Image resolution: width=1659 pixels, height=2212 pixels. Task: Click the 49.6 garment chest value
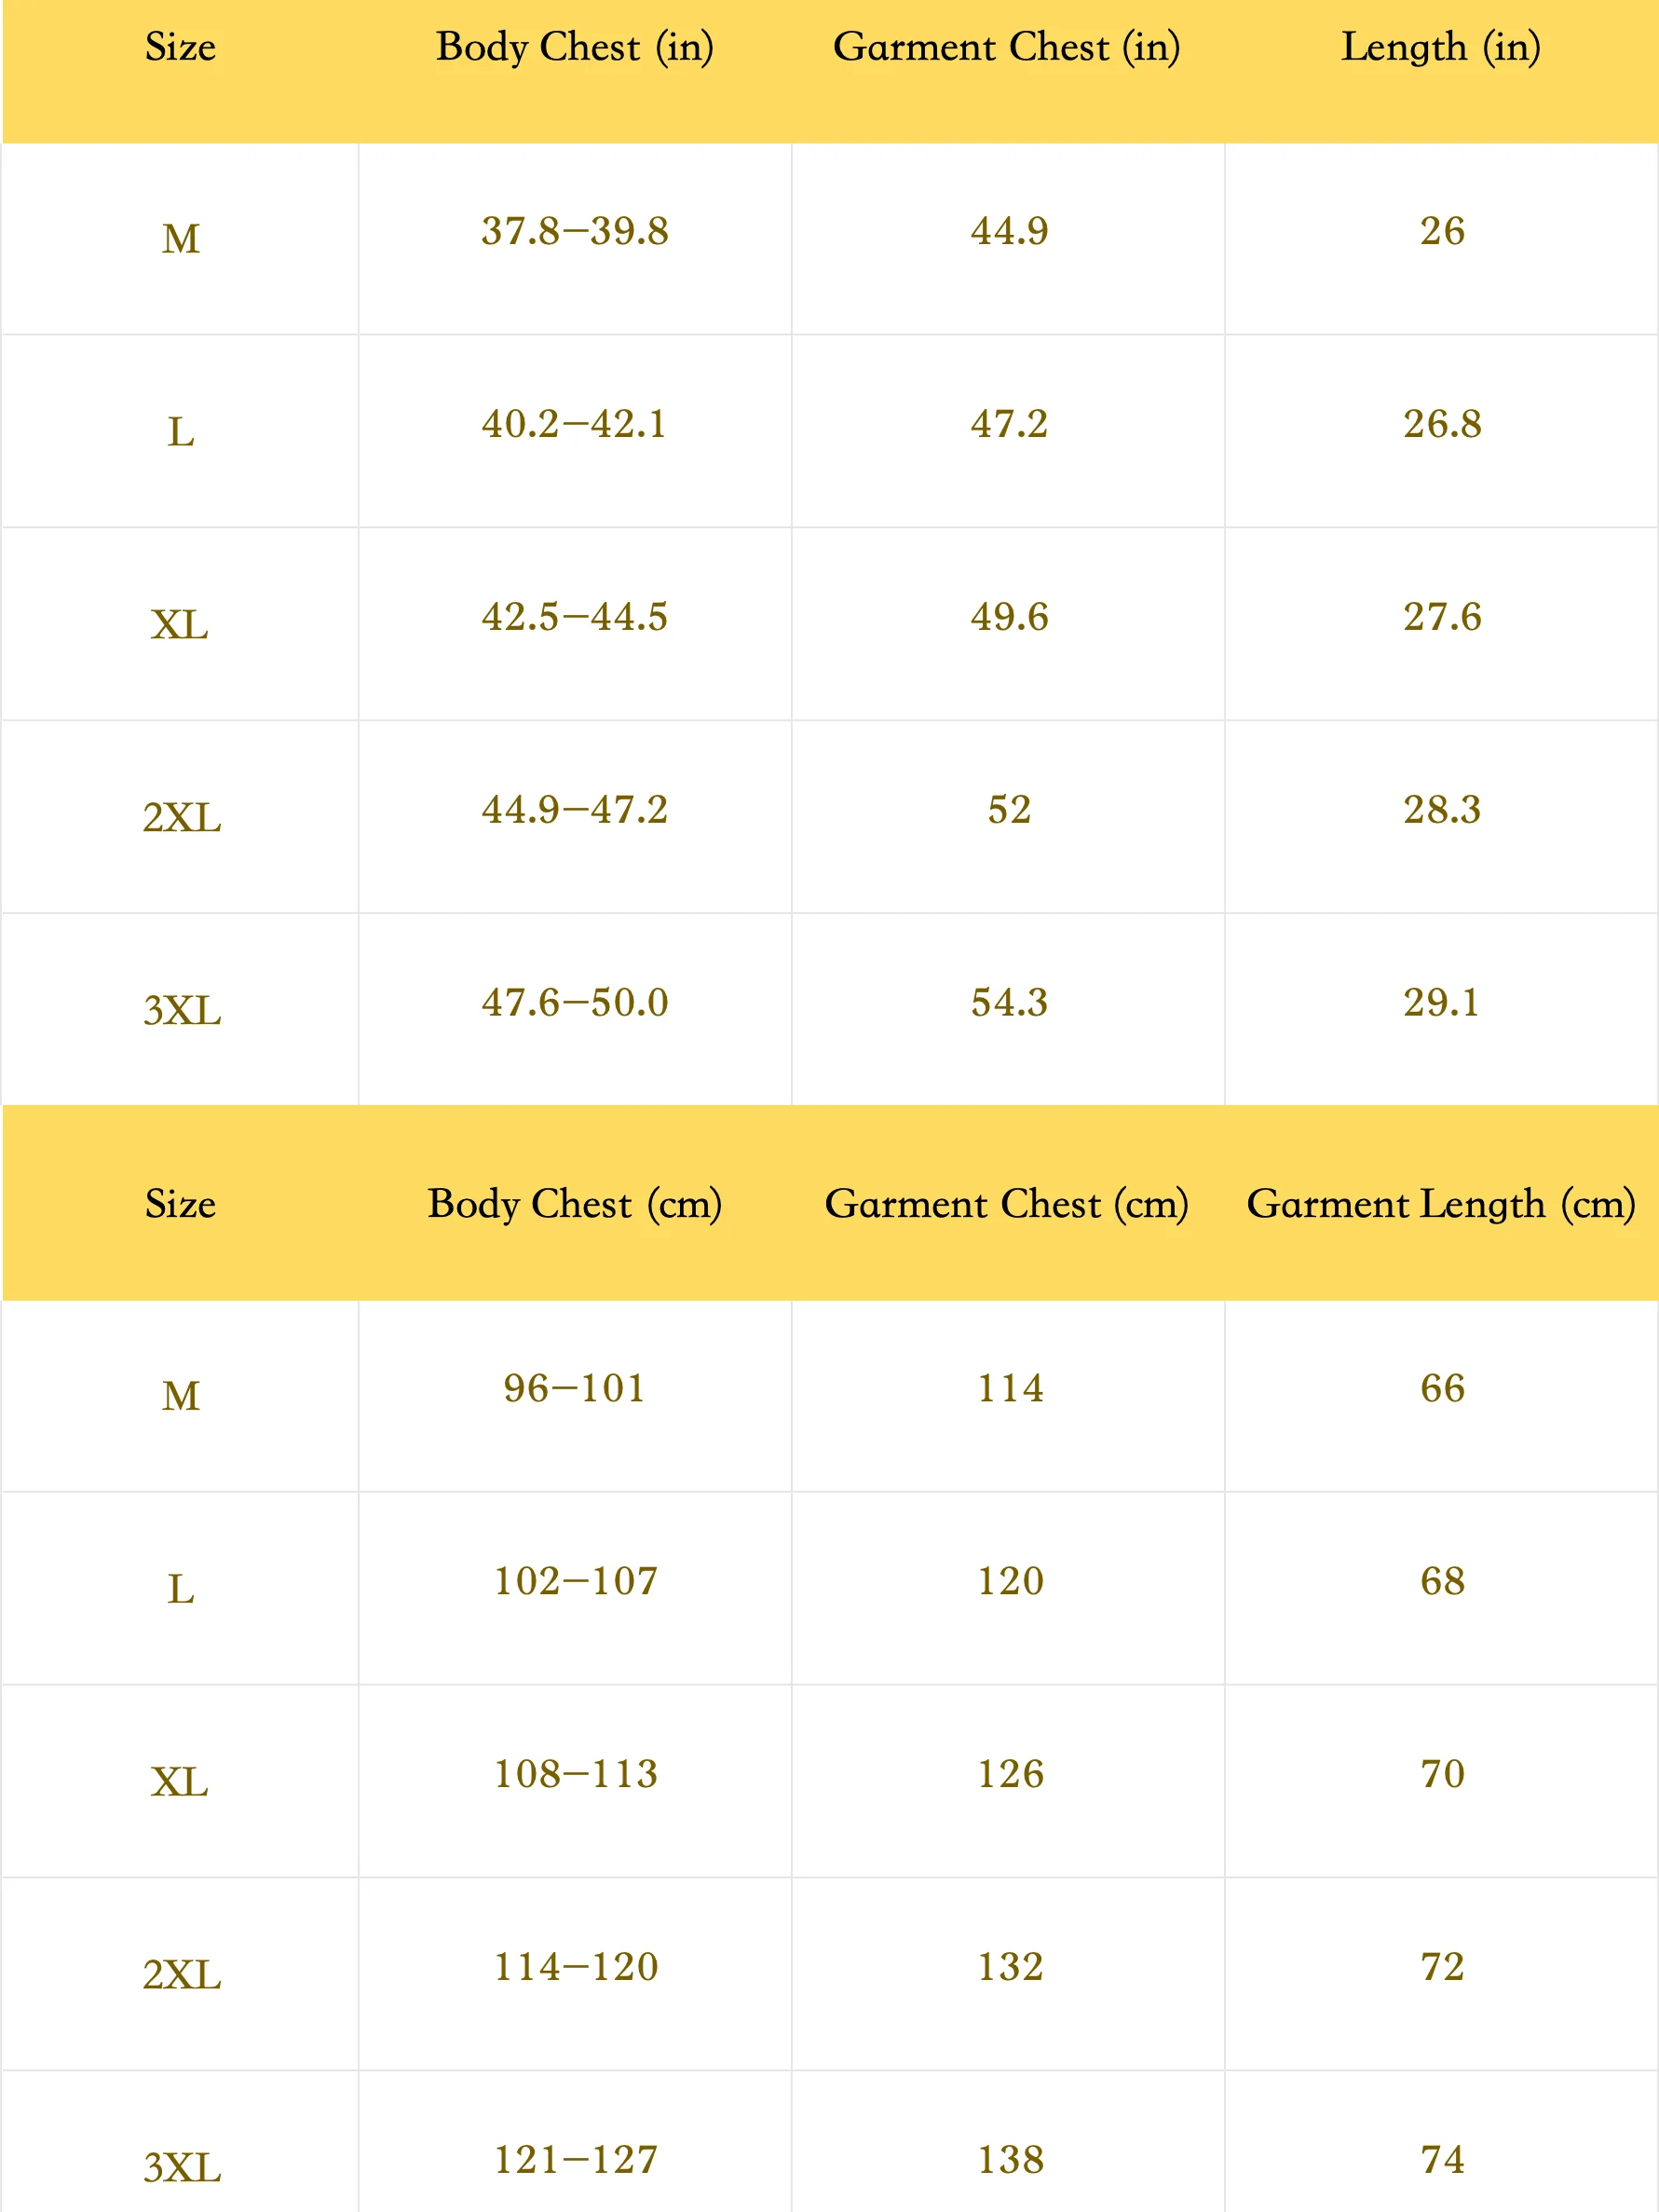click(1009, 617)
